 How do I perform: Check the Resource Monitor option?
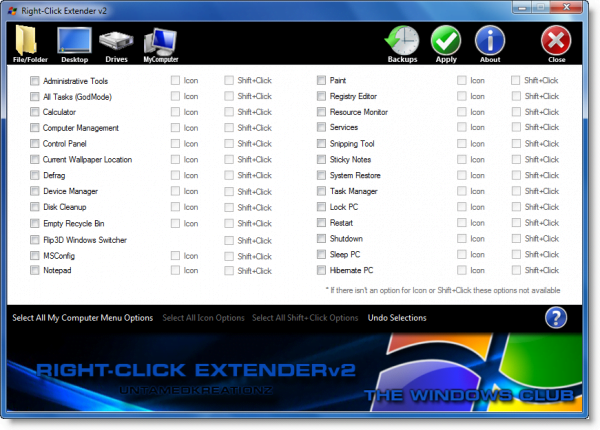tap(321, 112)
